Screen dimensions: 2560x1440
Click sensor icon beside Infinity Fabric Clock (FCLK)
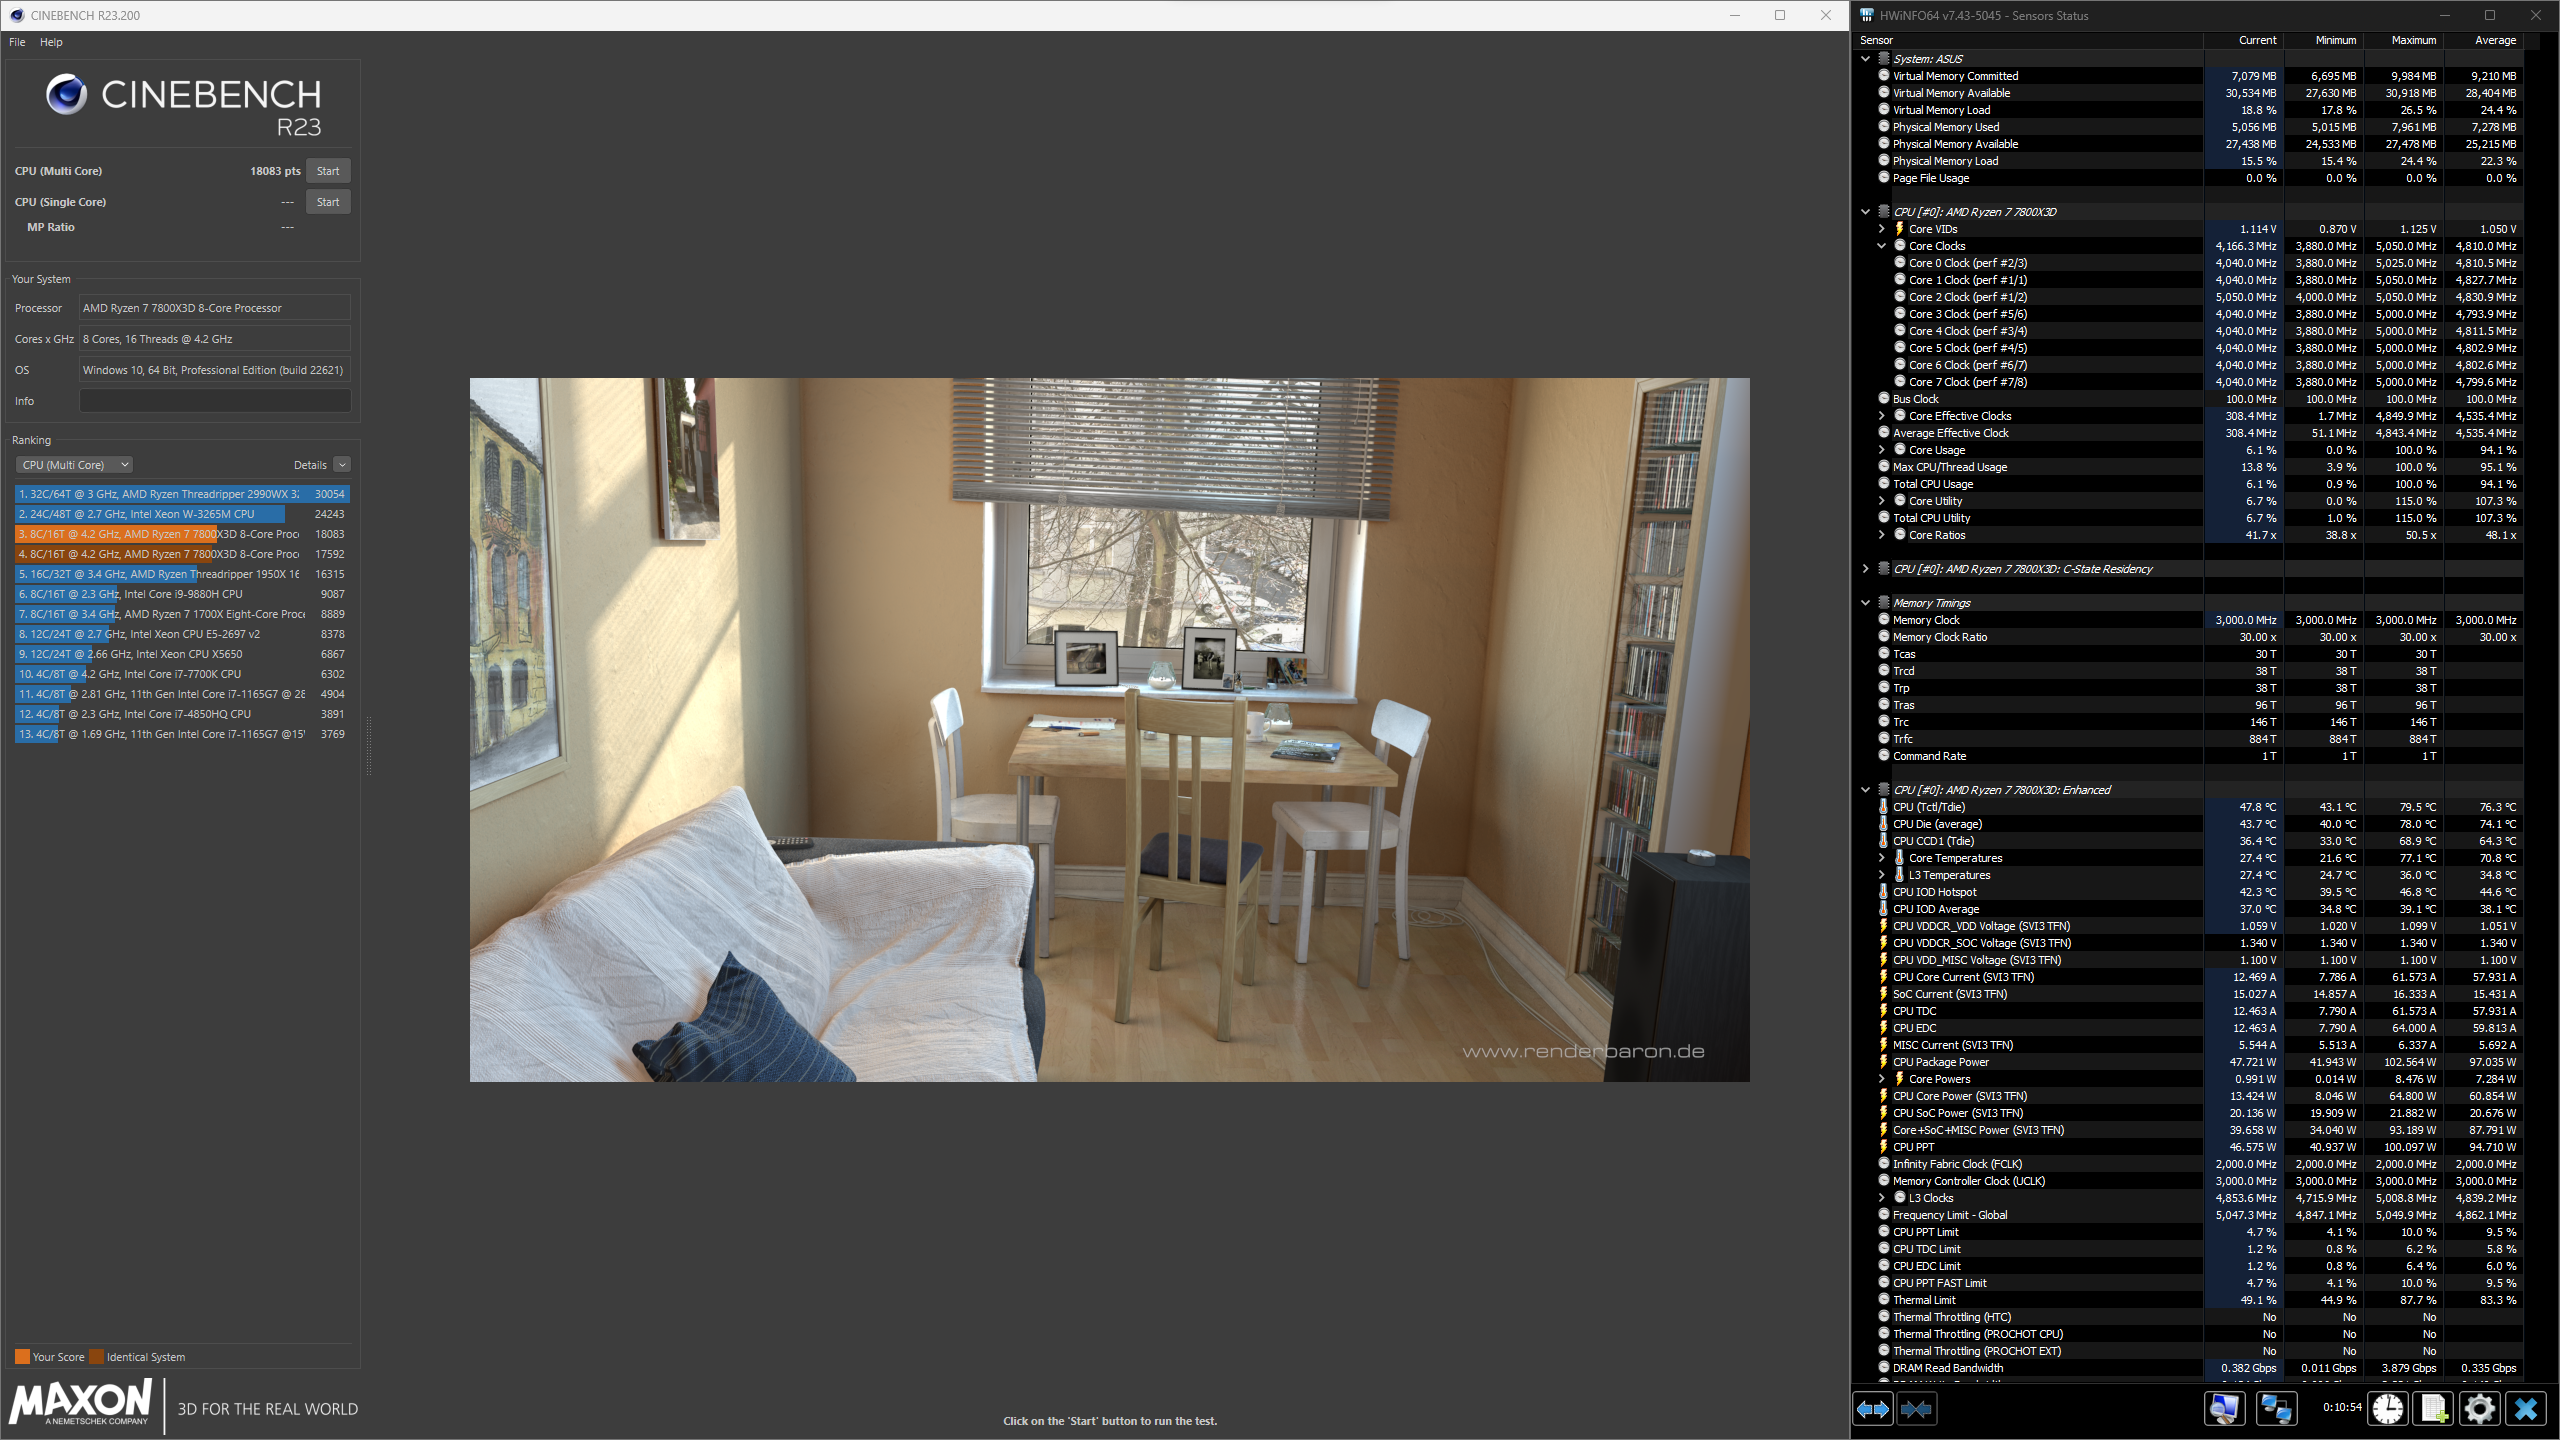(1884, 1164)
